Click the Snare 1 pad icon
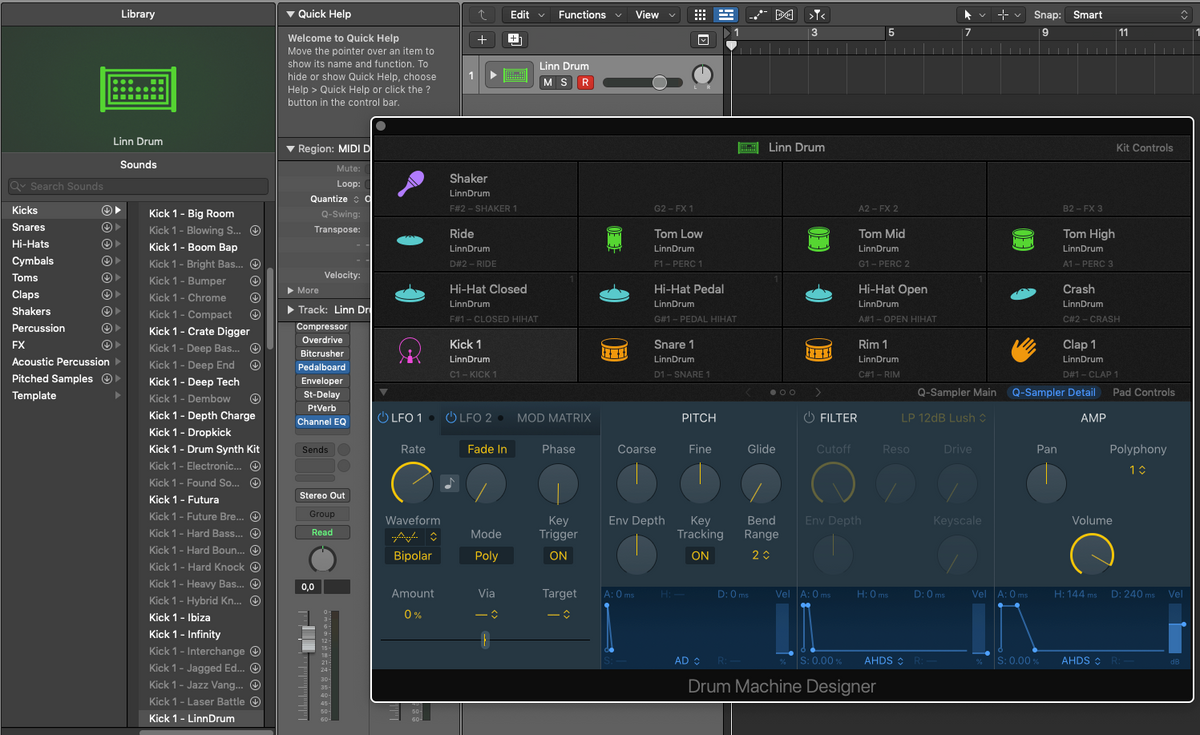Image resolution: width=1200 pixels, height=735 pixels. click(x=614, y=351)
